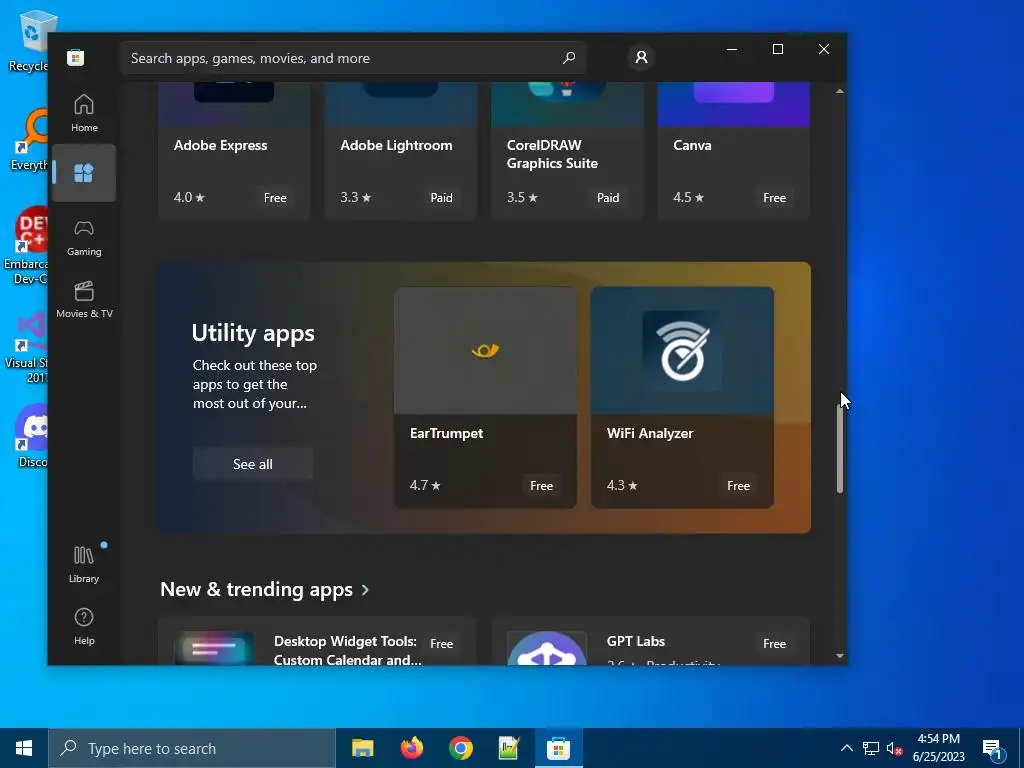1024x768 pixels.
Task: Select the Visual Studio desktop shortcut
Action: [26, 349]
